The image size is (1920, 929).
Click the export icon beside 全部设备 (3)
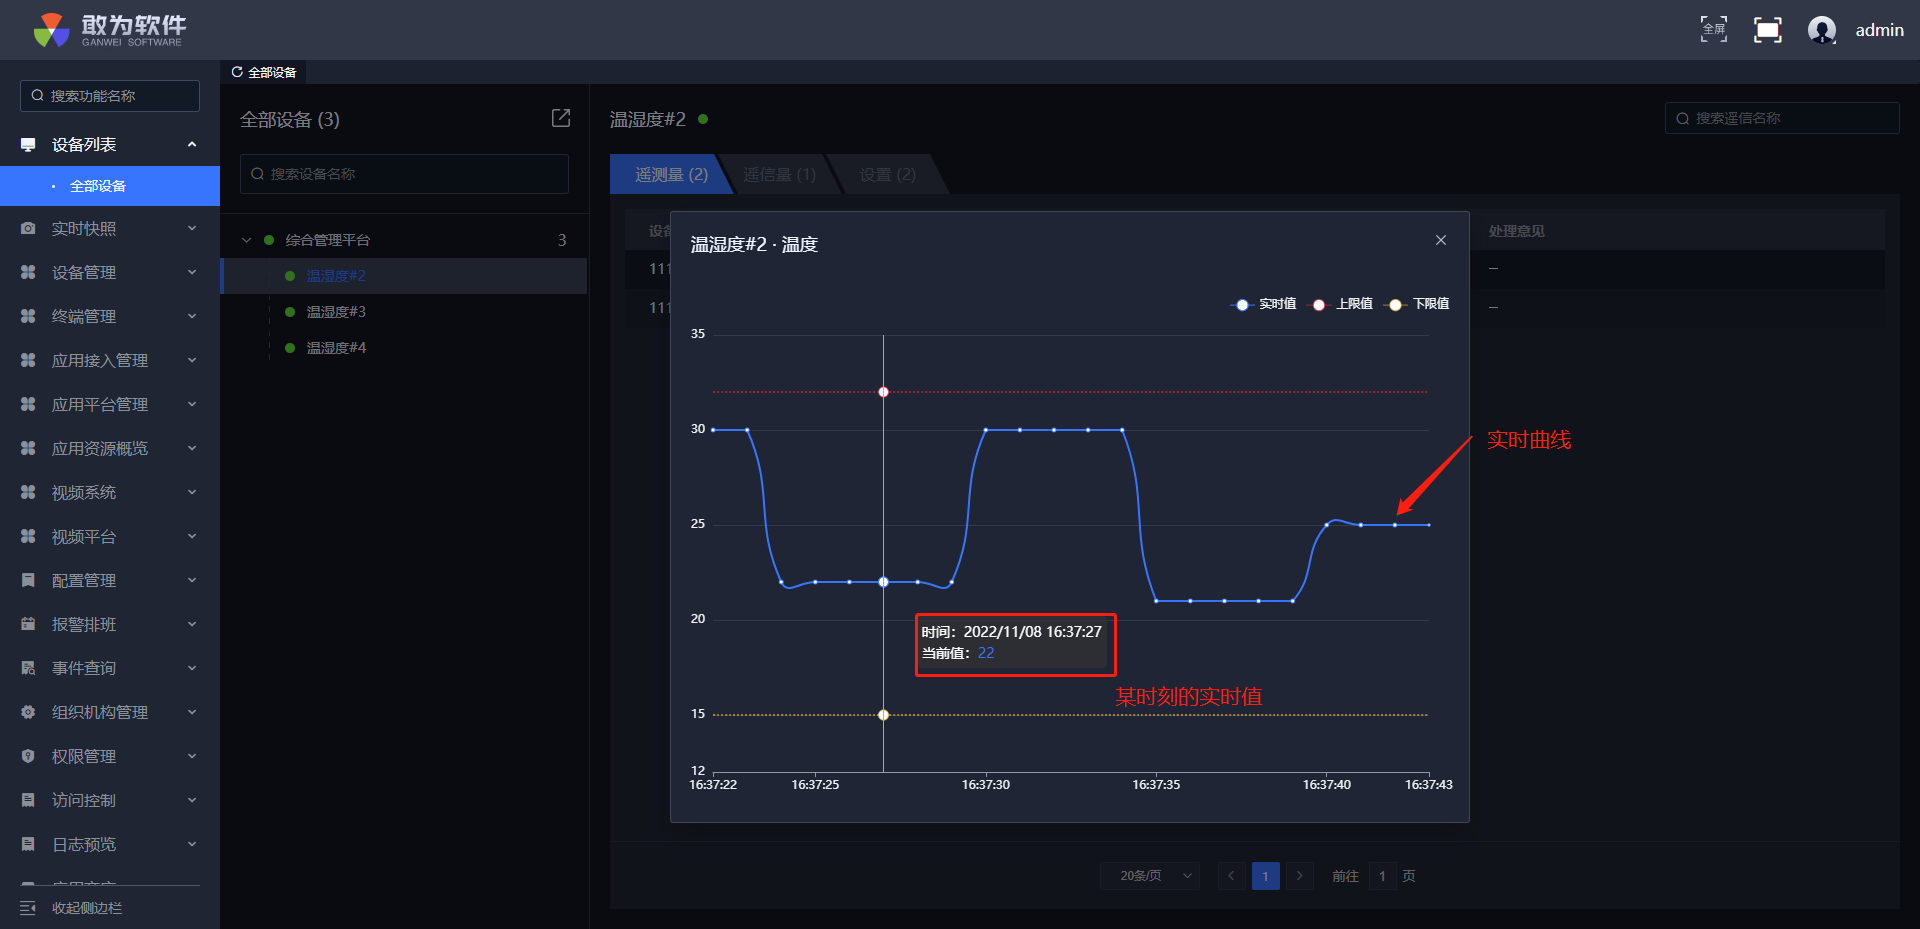point(561,119)
